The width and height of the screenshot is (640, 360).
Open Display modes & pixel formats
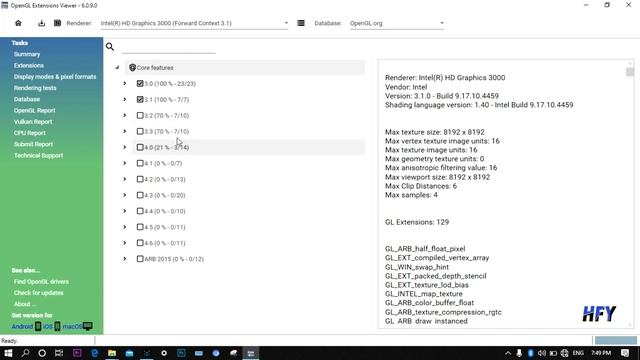[x=55, y=77]
